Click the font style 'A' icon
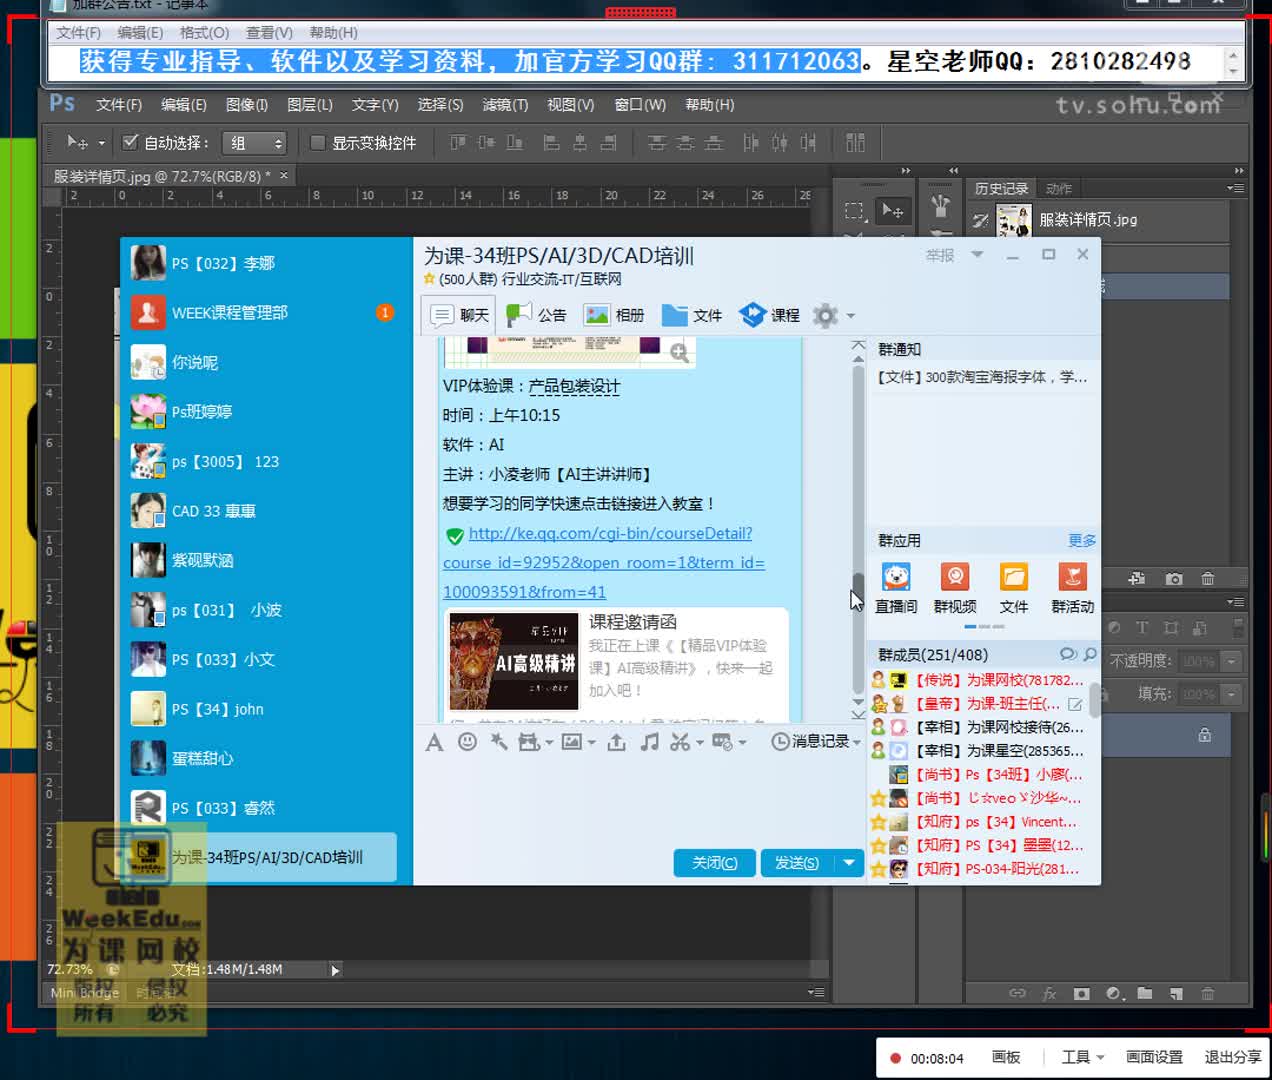The image size is (1272, 1080). click(434, 742)
